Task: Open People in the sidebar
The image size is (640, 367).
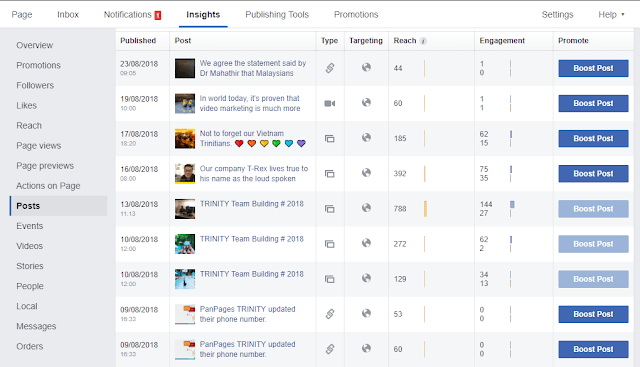Action: (30, 286)
